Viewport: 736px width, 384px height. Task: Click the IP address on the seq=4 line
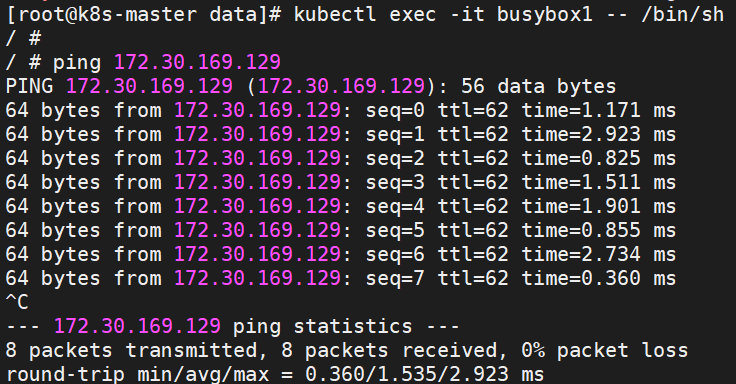coord(257,206)
